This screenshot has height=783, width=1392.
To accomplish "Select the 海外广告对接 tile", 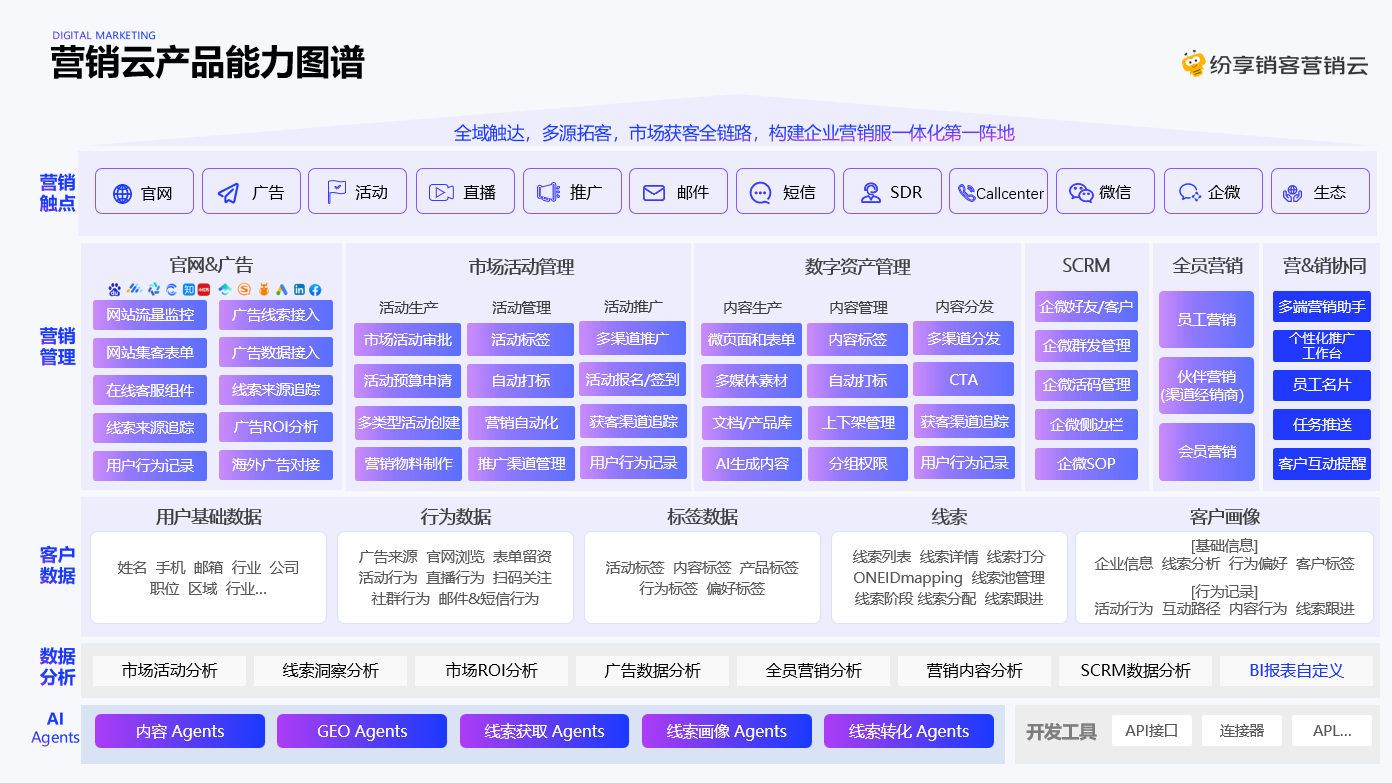I will coord(276,465).
